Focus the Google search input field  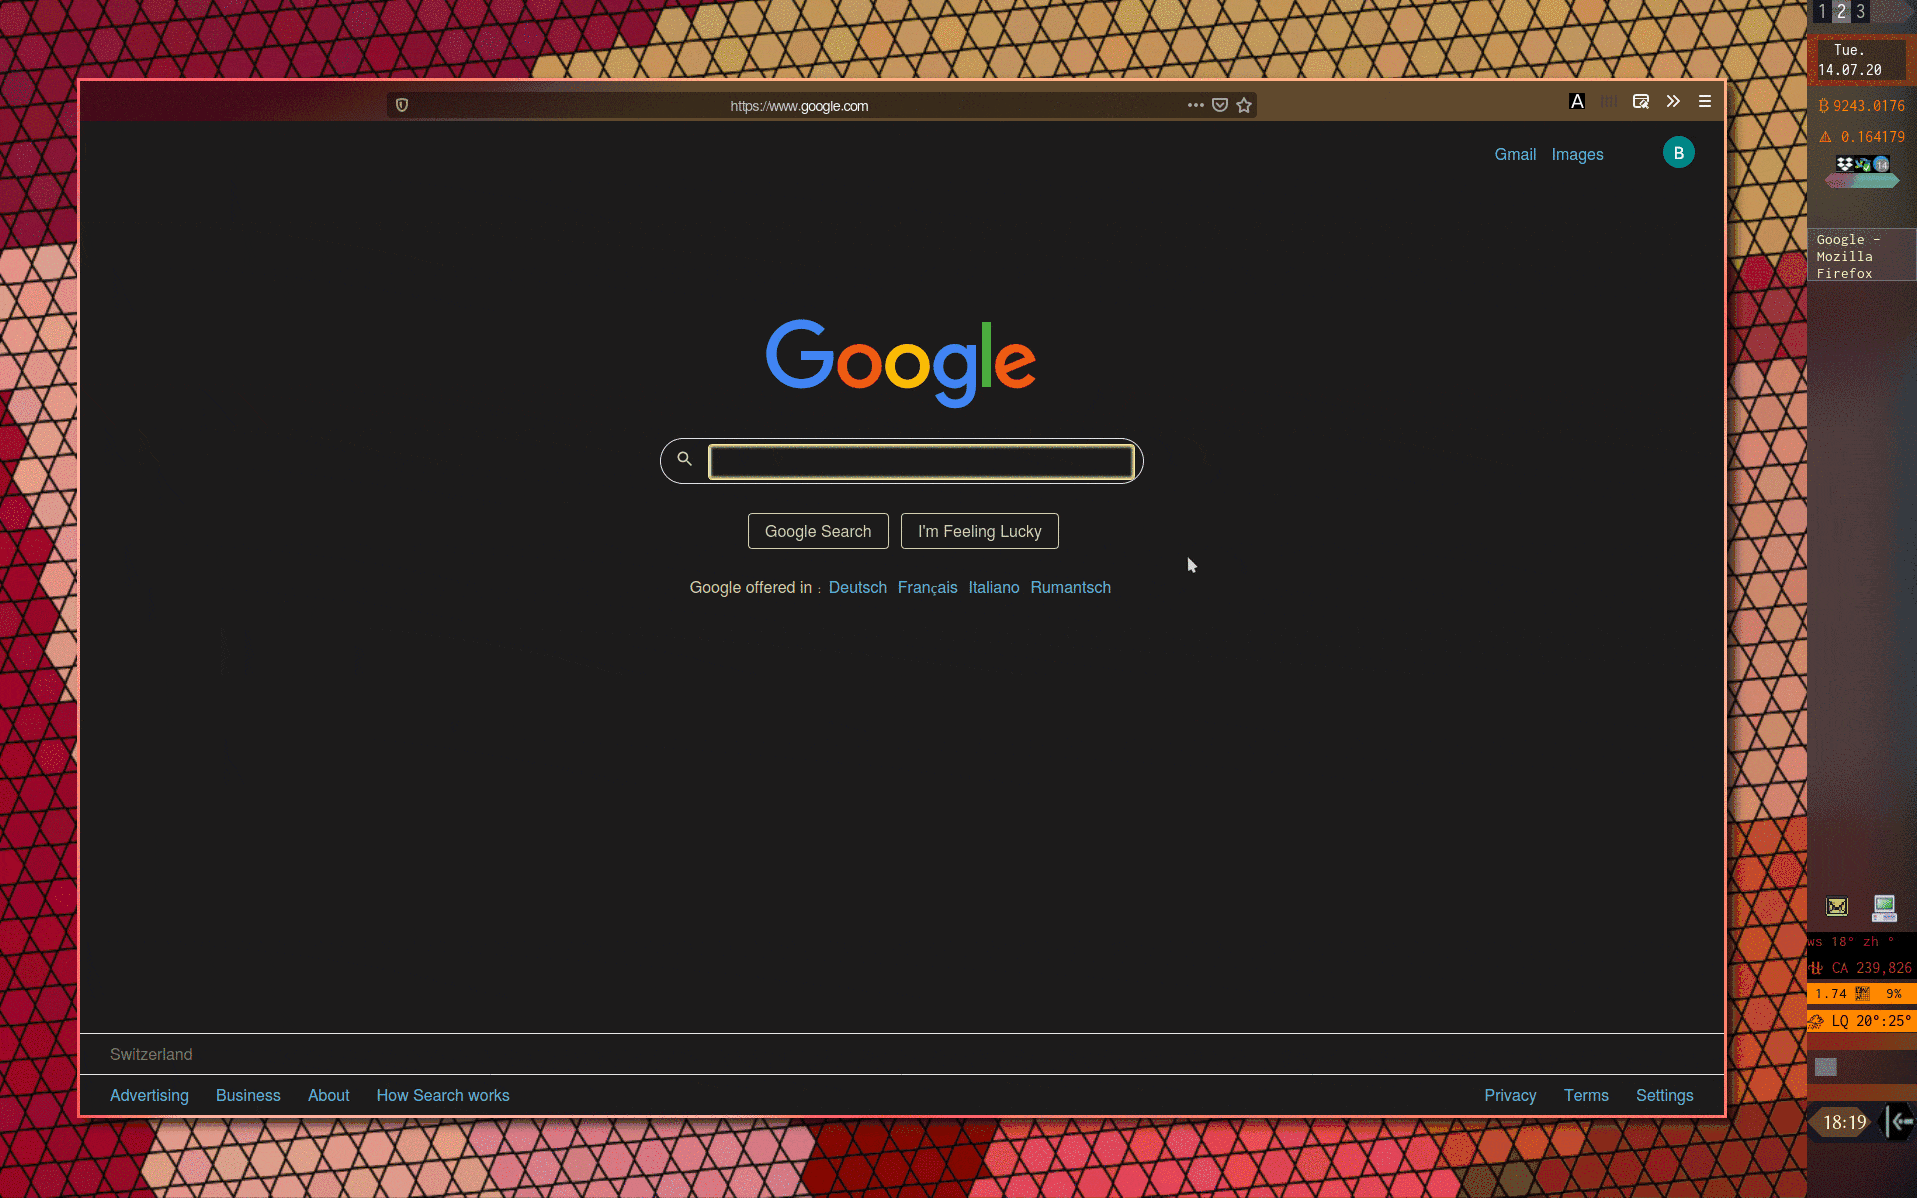tap(920, 461)
